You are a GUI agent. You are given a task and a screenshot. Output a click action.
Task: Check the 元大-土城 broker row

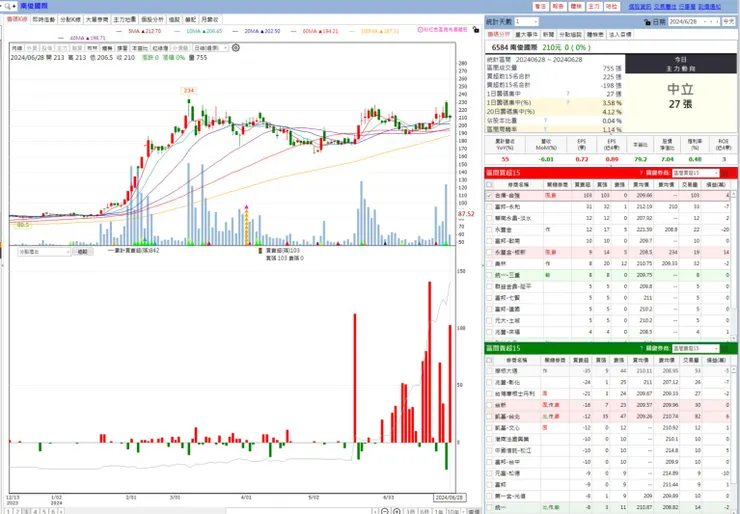tap(489, 320)
